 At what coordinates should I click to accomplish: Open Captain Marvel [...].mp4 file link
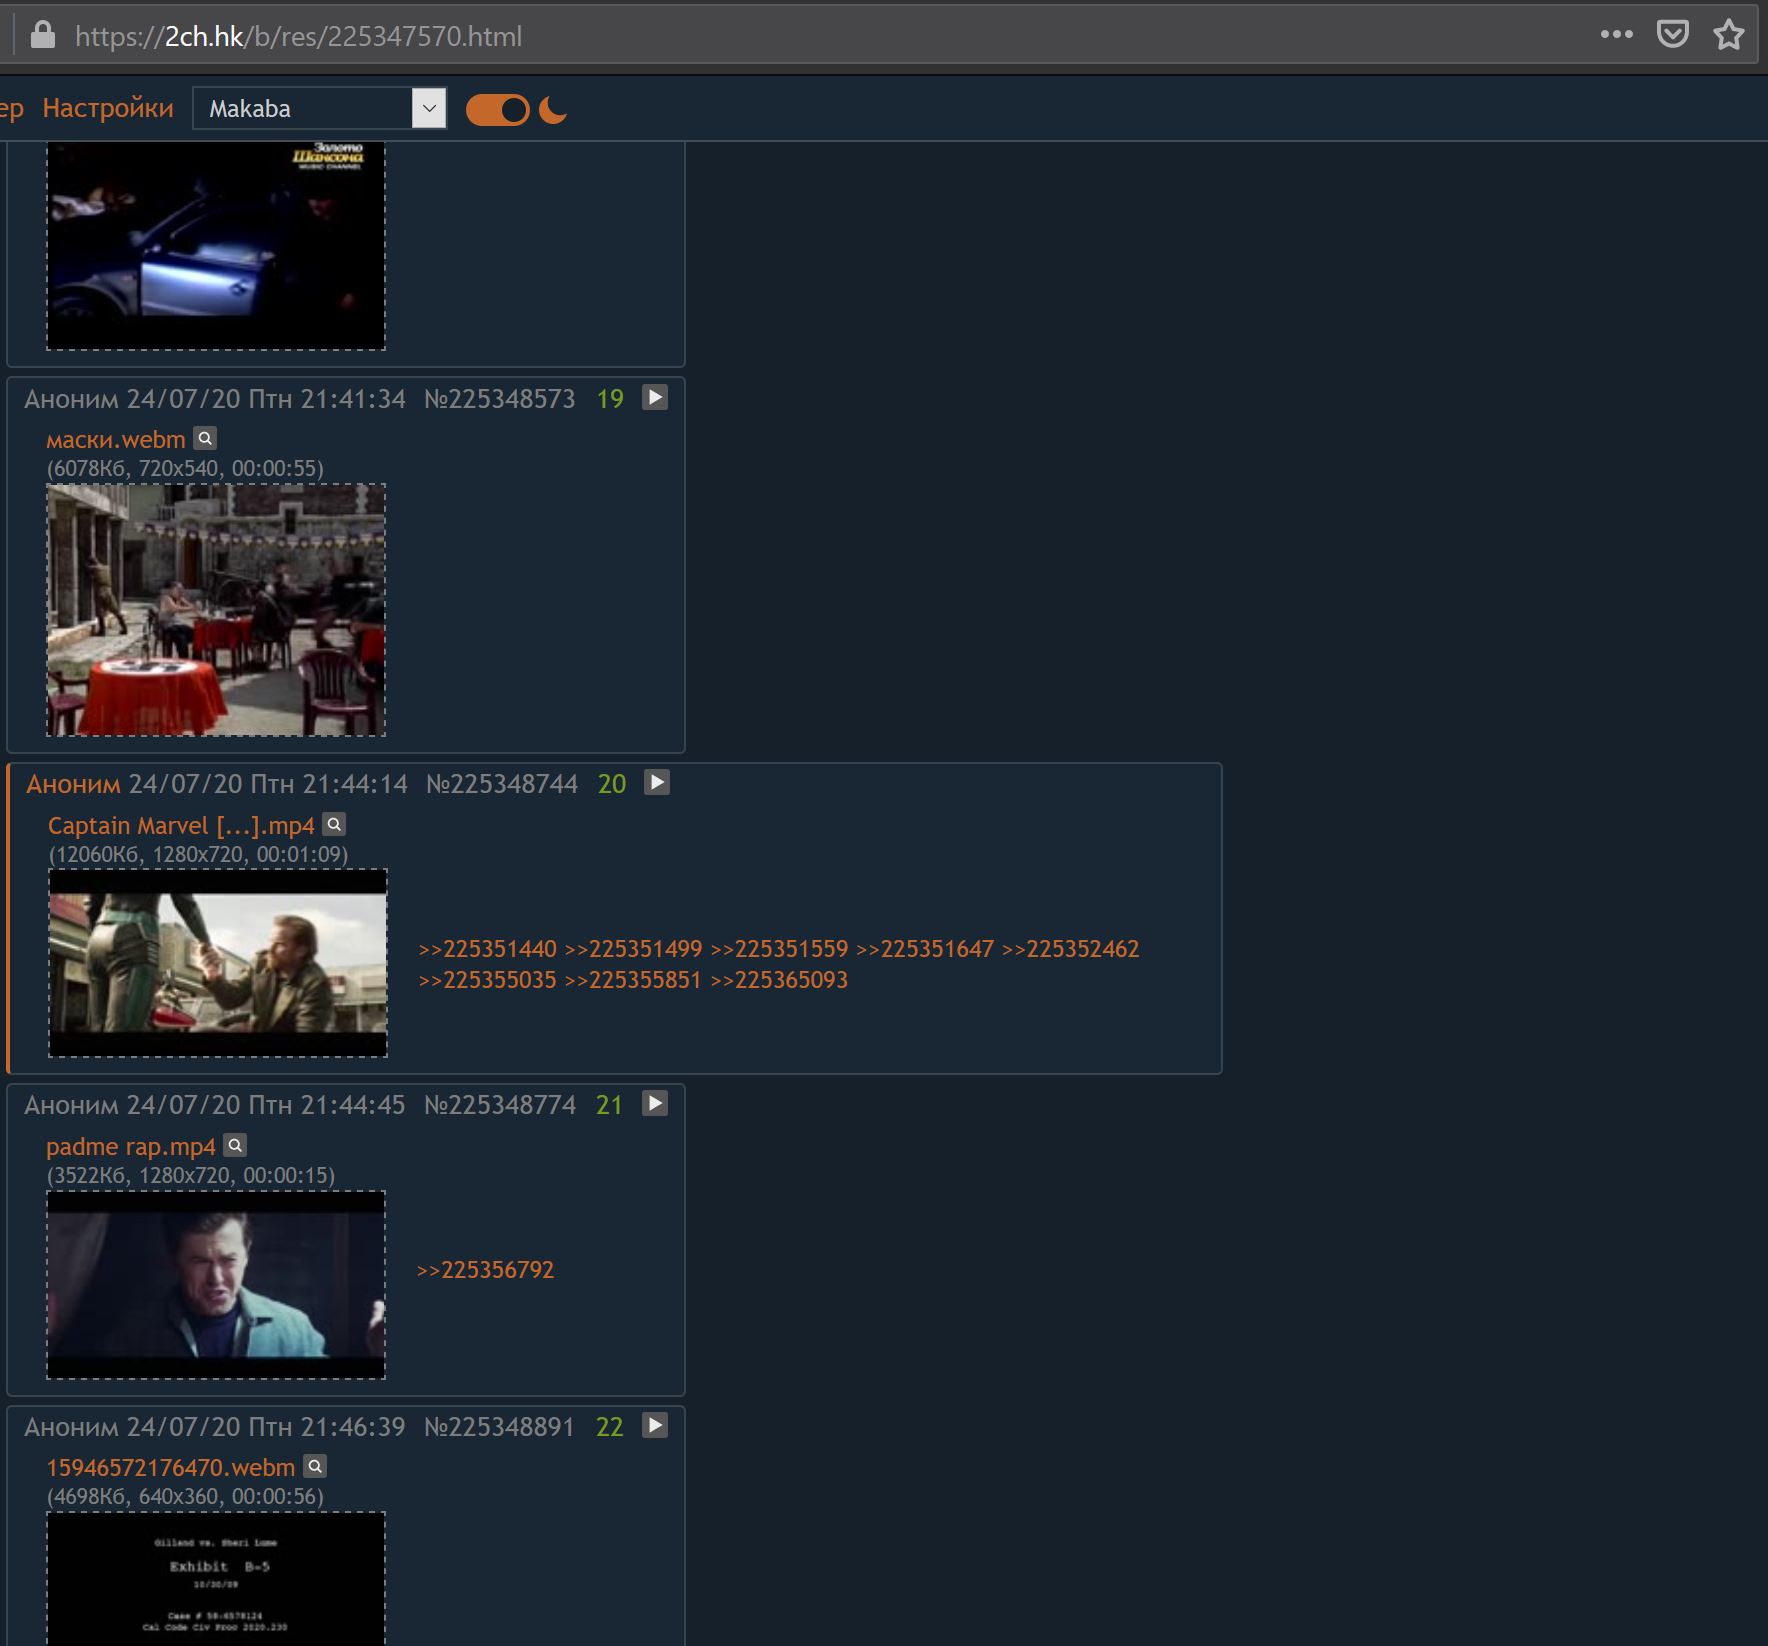pyautogui.click(x=181, y=826)
